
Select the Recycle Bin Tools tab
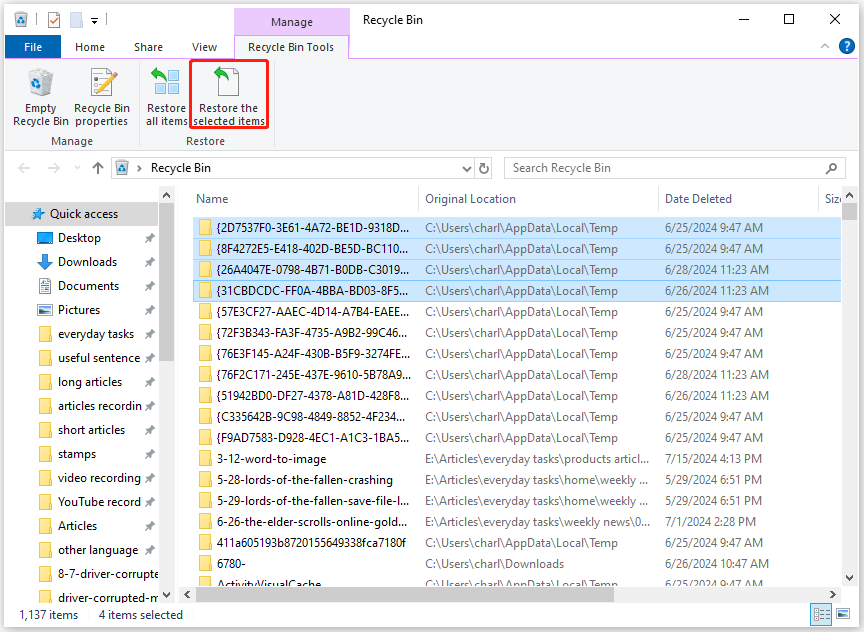pyautogui.click(x=291, y=47)
